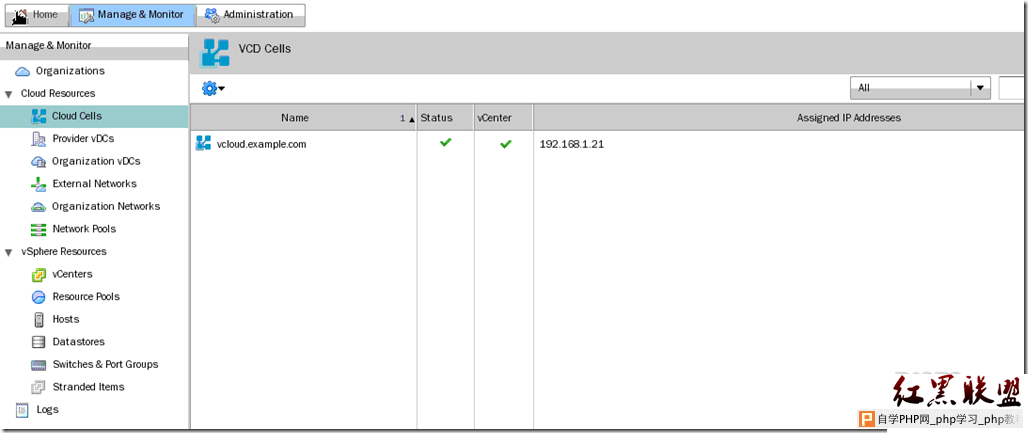The width and height of the screenshot is (1028, 433).
Task: Click the Network Pools icon
Action: [39, 230]
